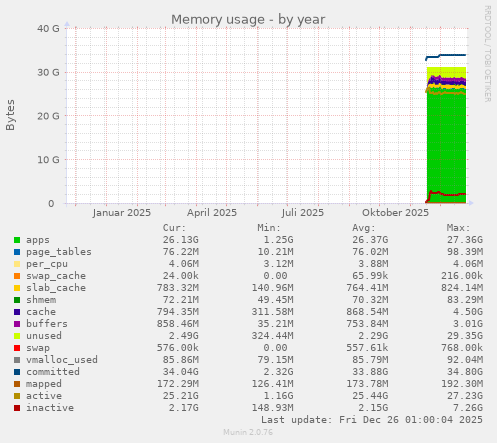Screen dimensions: 497x443
Task: Click the vmalloc_used gray legend swatch
Action: (17, 360)
